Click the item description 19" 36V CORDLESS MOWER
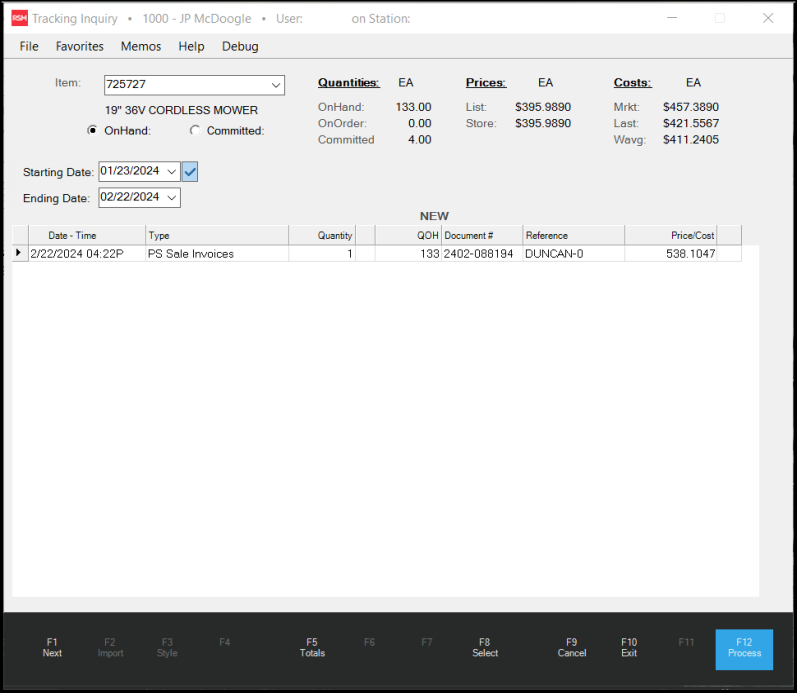The height and width of the screenshot is (693, 797). click(x=181, y=110)
